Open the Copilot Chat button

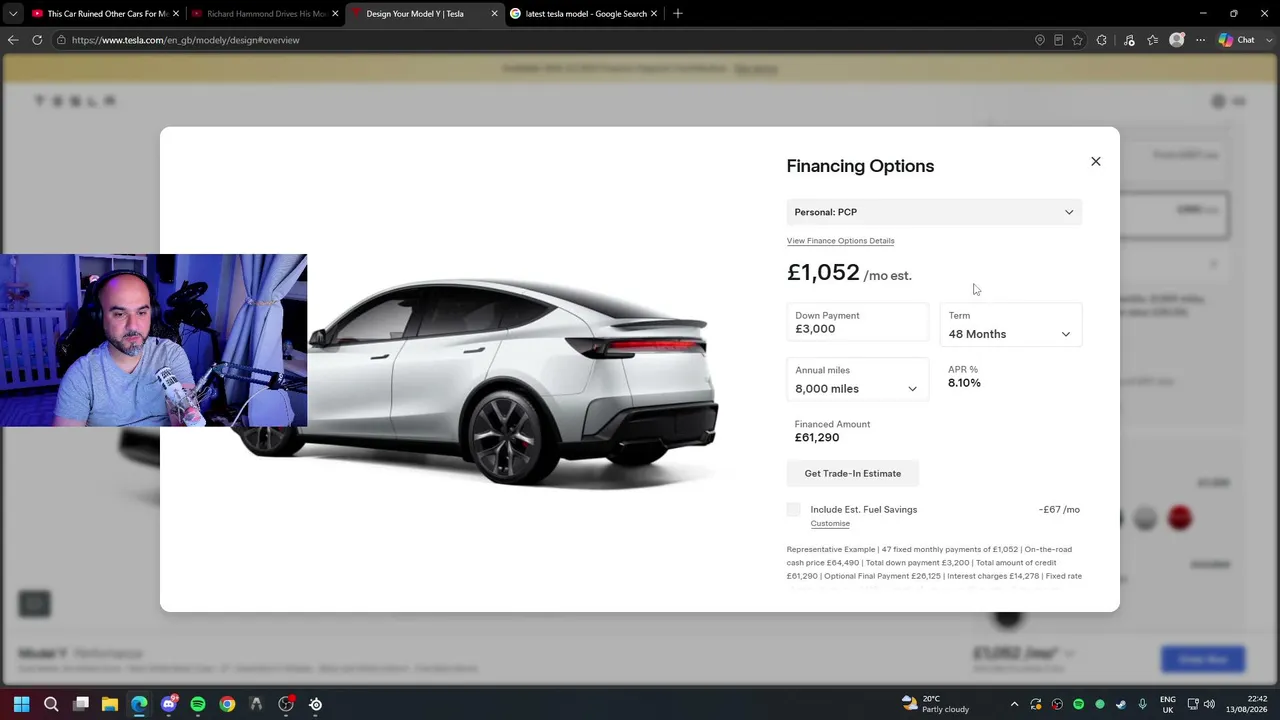point(1237,40)
